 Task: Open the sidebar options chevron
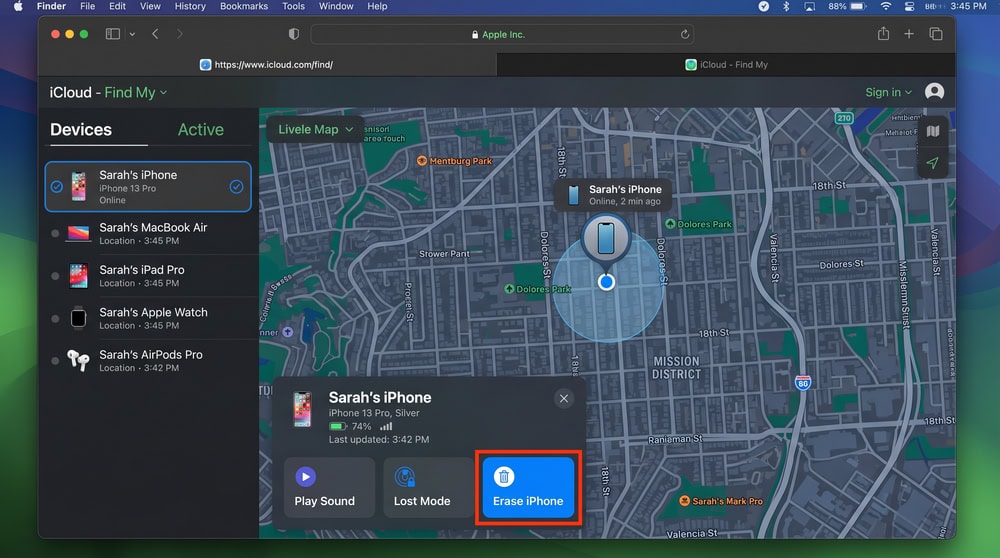point(132,34)
